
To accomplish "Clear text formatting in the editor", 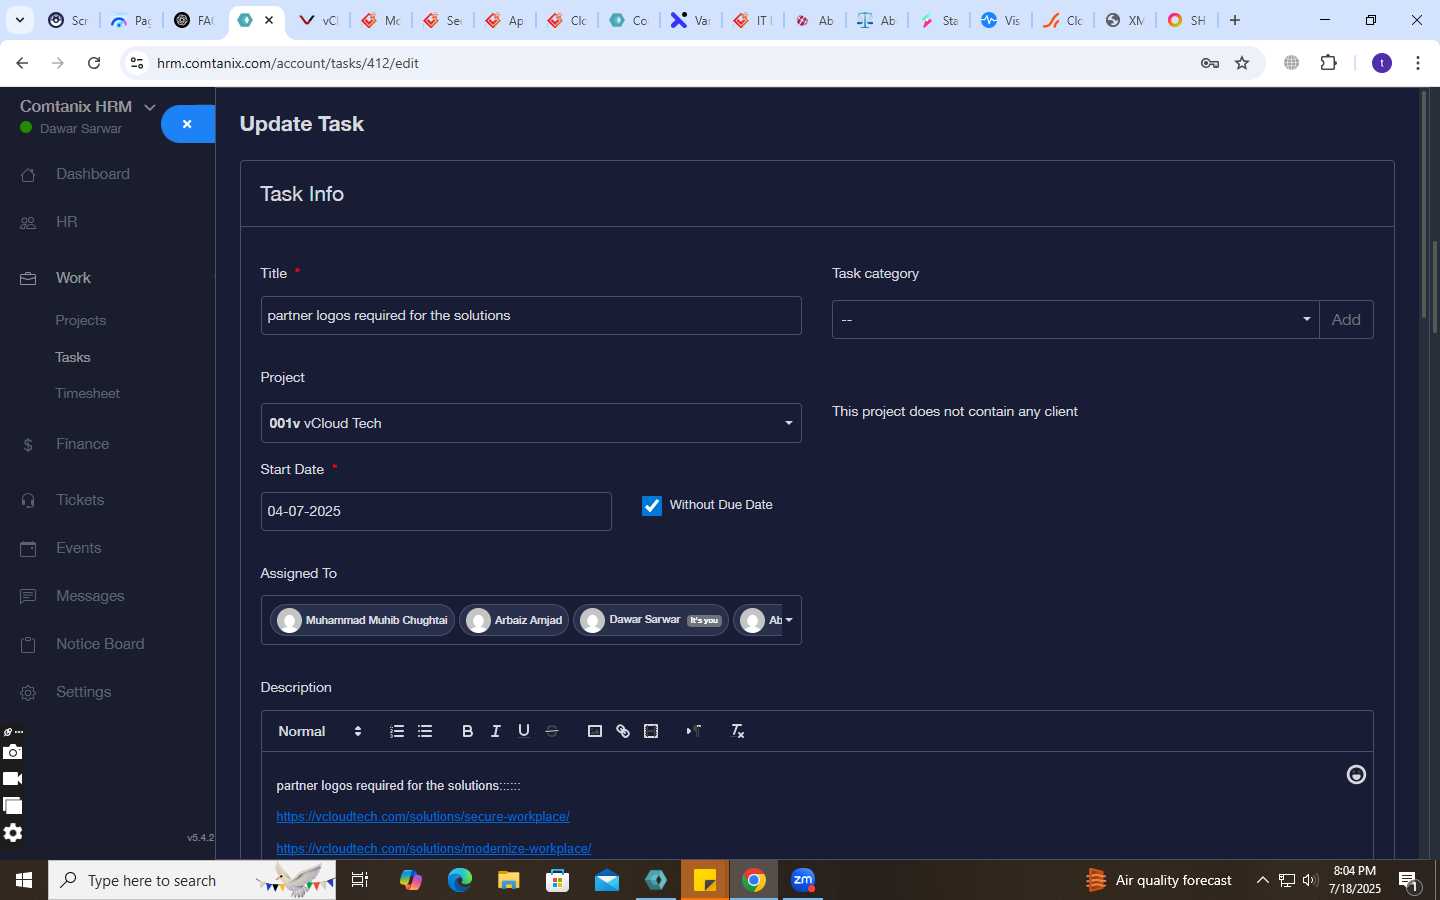I will click(738, 731).
